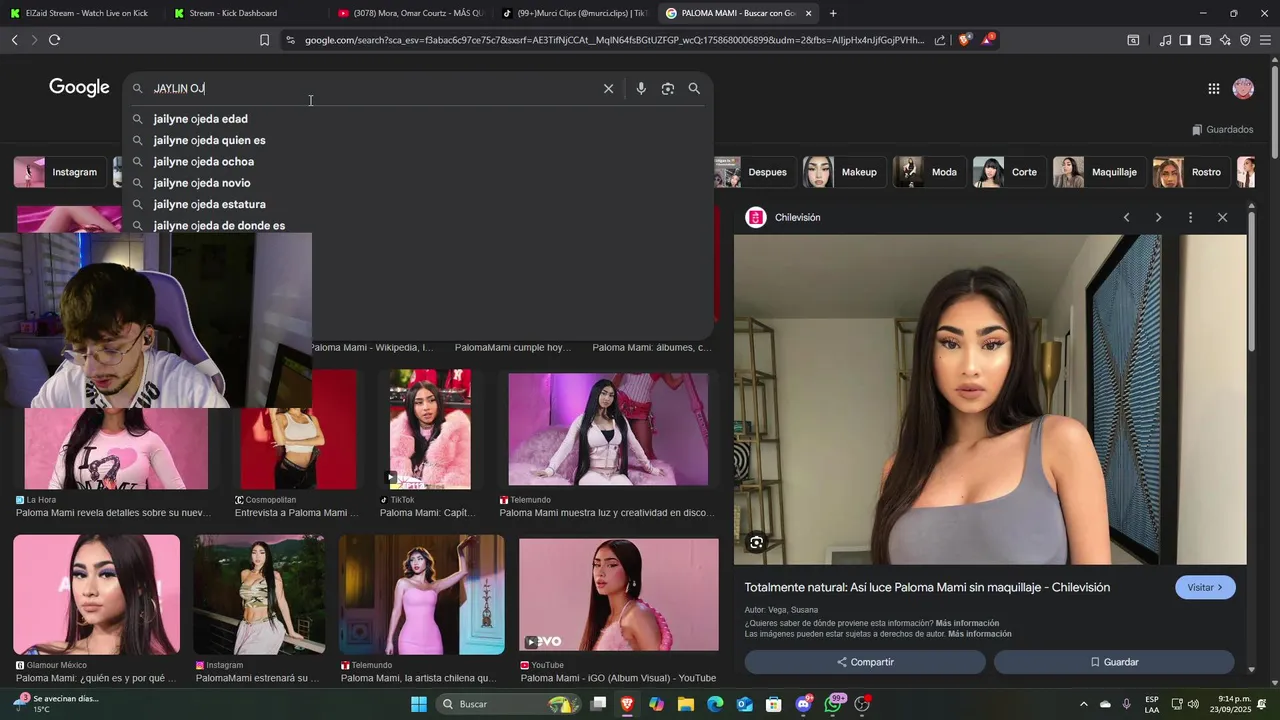Toggle the browser sidebar panel
Image resolution: width=1280 pixels, height=720 pixels.
tap(1185, 40)
